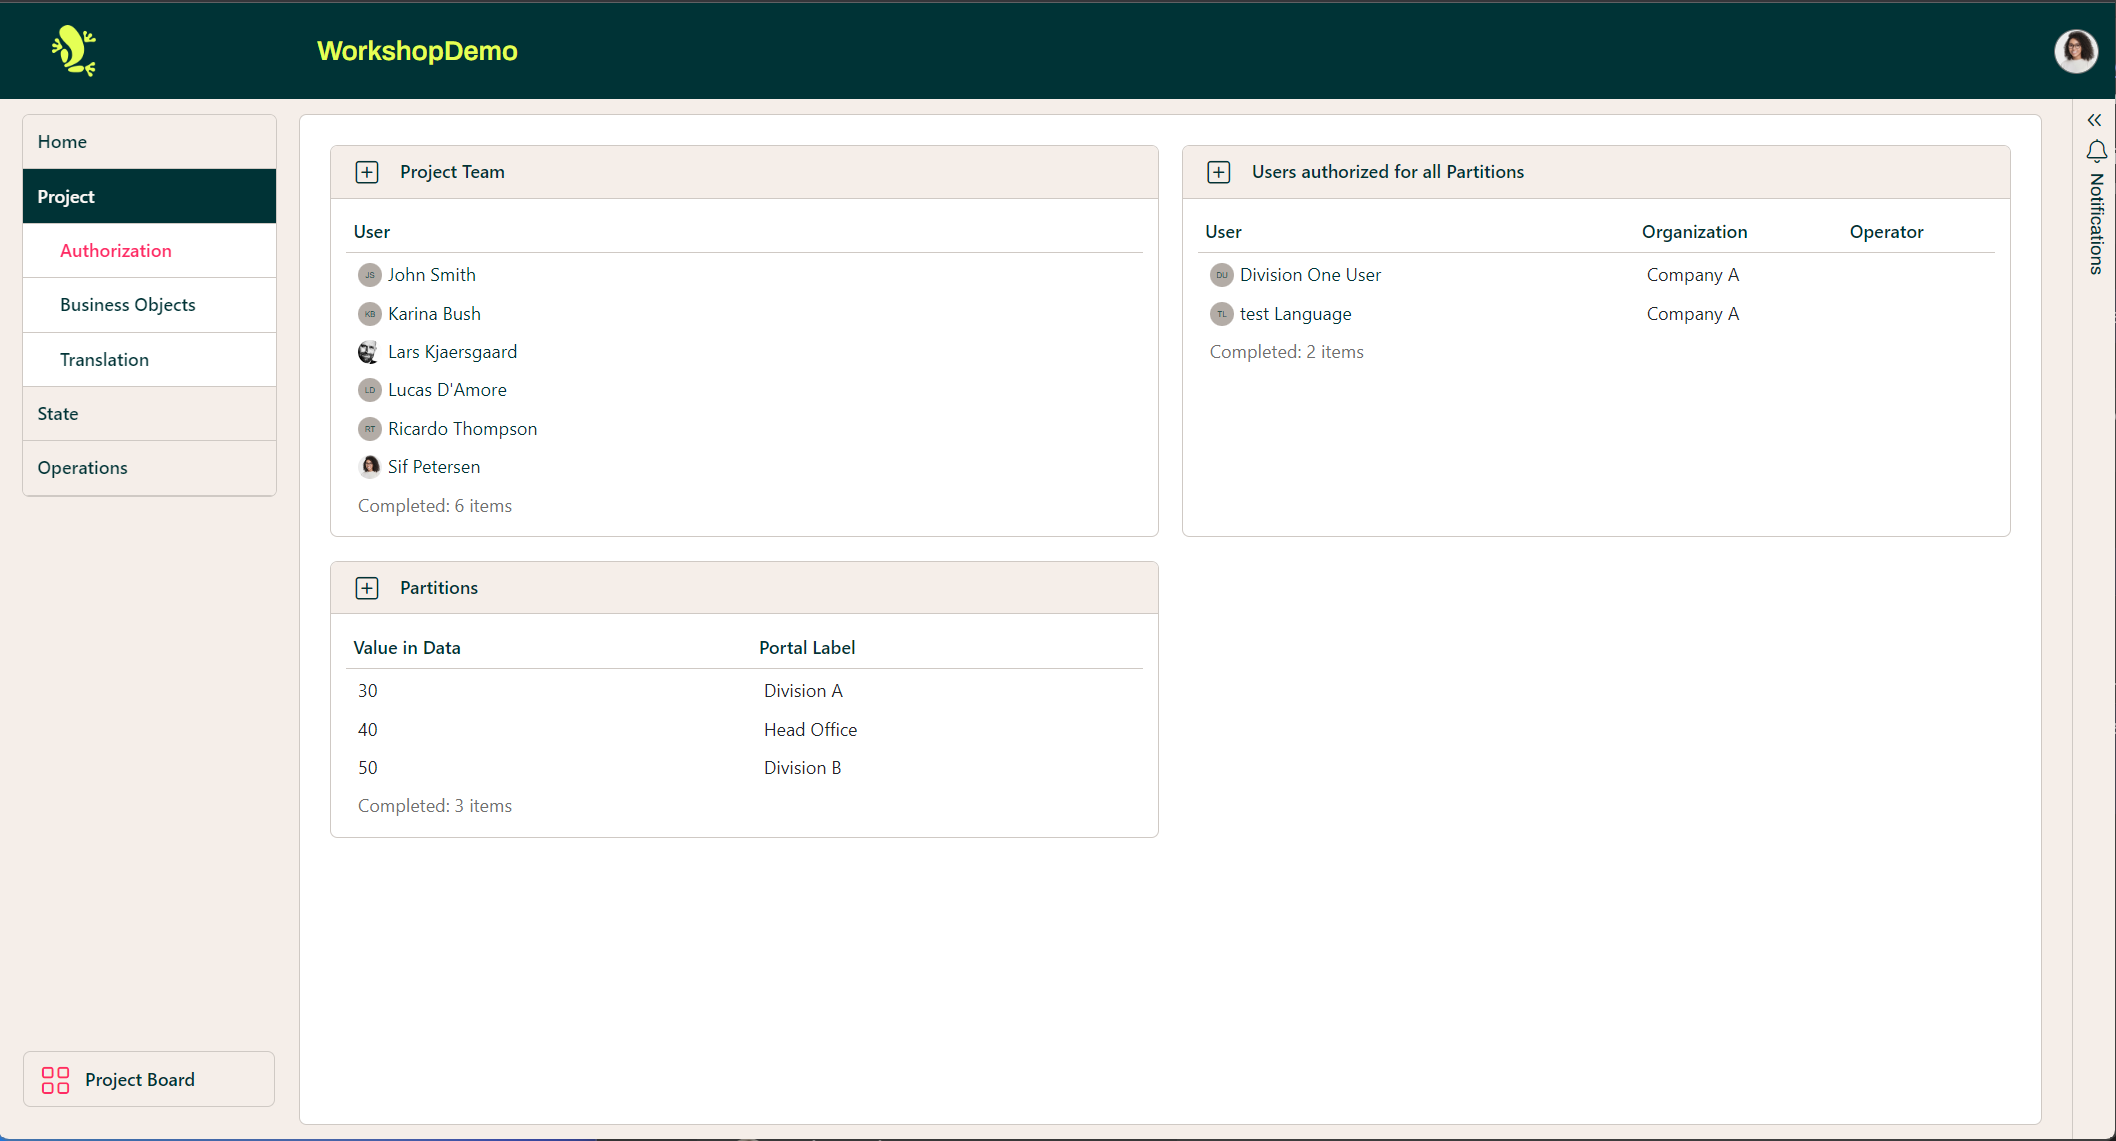This screenshot has height=1141, width=2116.
Task: Open the Notifications bell
Action: (x=2096, y=151)
